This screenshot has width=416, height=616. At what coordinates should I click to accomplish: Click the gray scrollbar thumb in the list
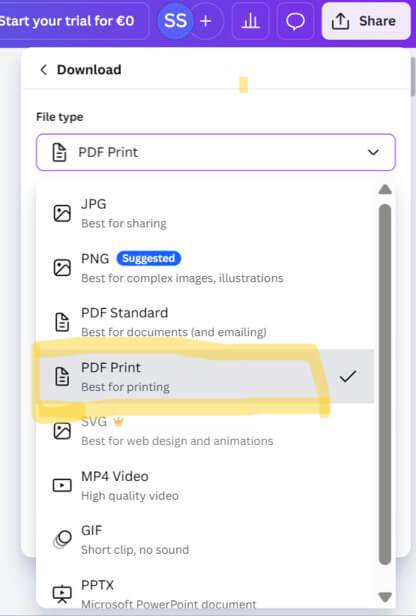(385, 384)
